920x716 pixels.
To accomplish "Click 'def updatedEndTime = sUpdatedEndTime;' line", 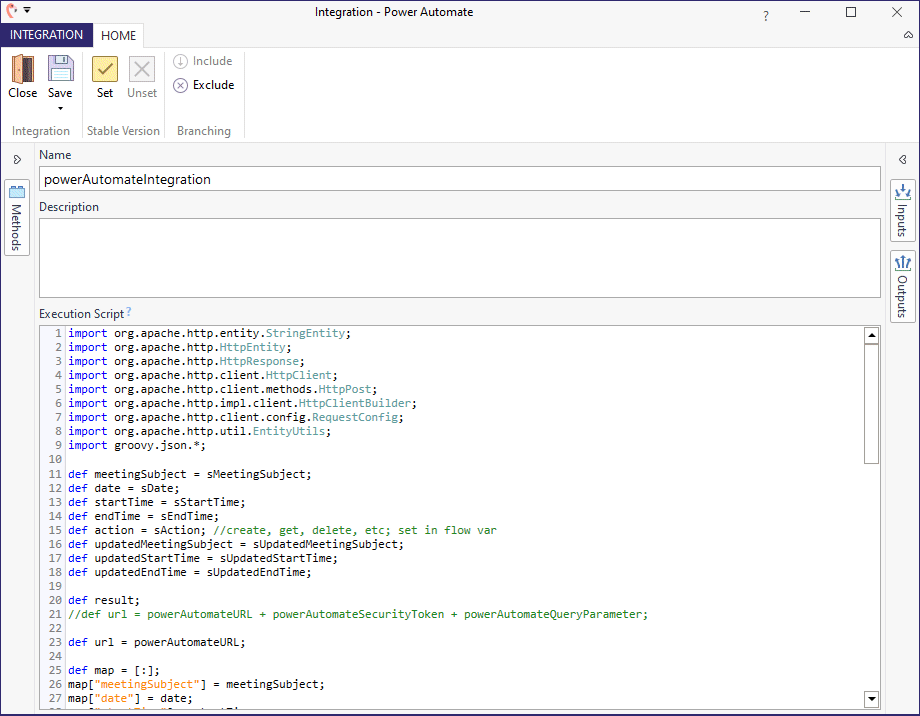I will (x=190, y=572).
